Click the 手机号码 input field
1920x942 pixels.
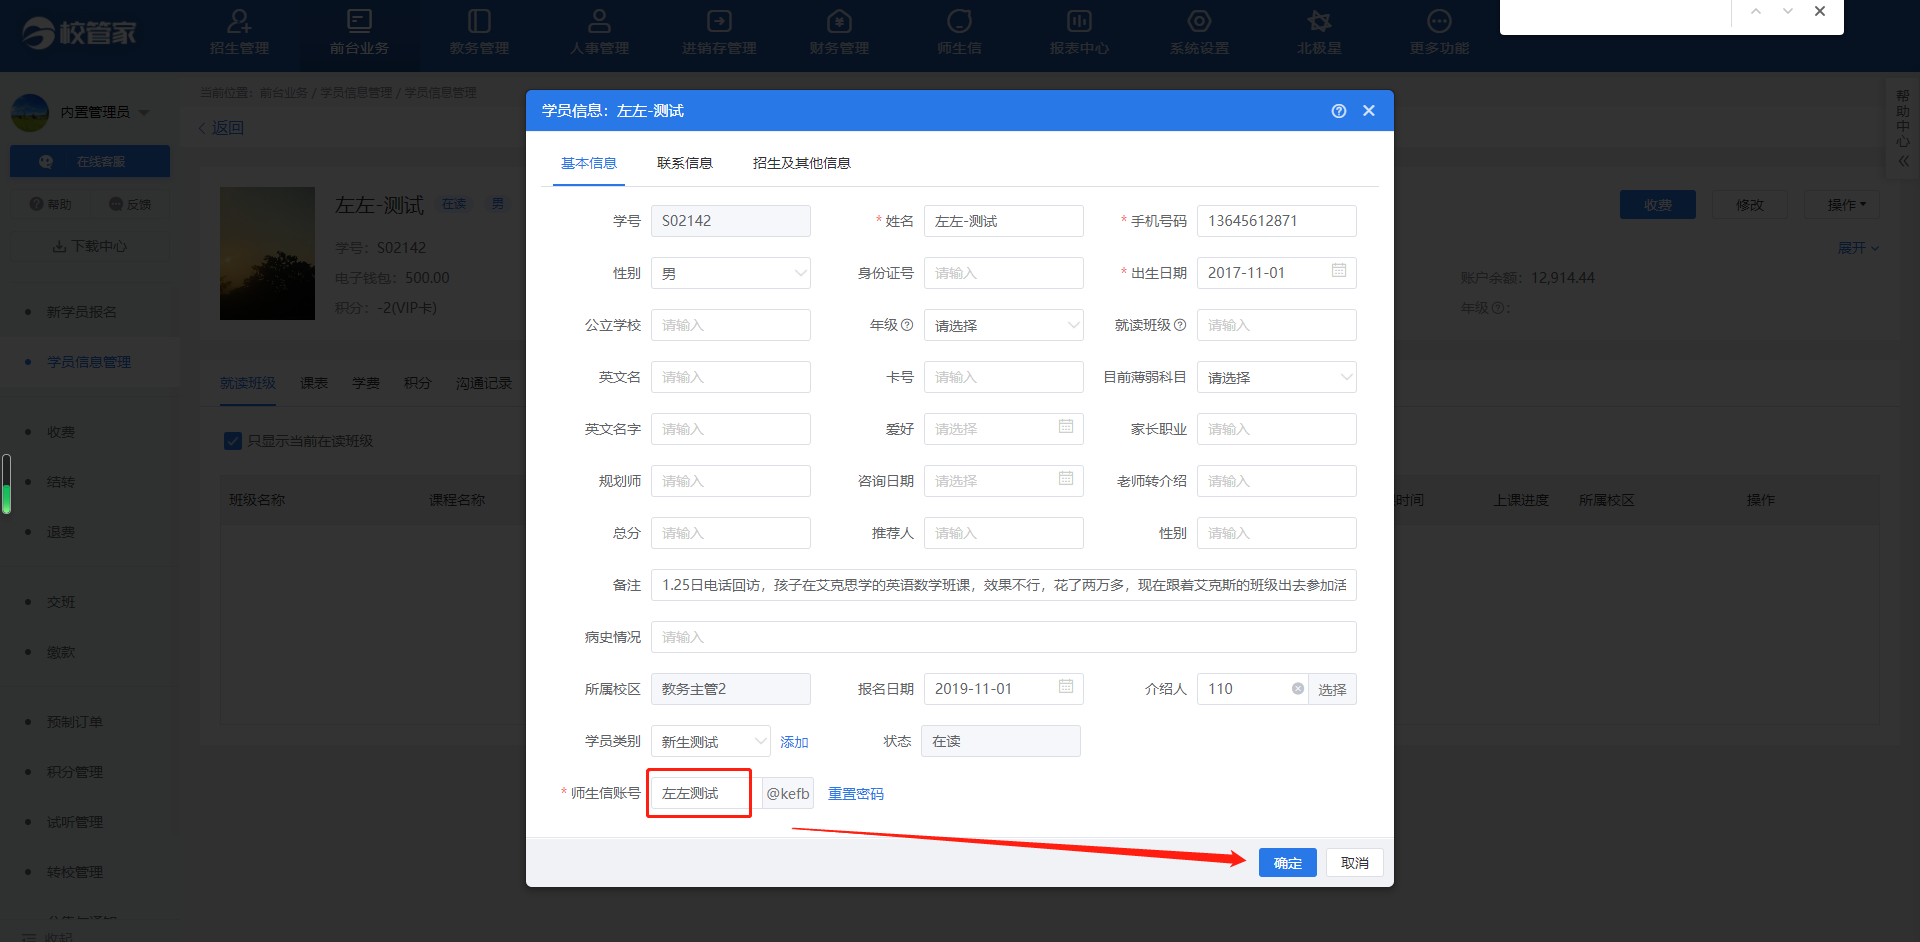click(x=1277, y=221)
